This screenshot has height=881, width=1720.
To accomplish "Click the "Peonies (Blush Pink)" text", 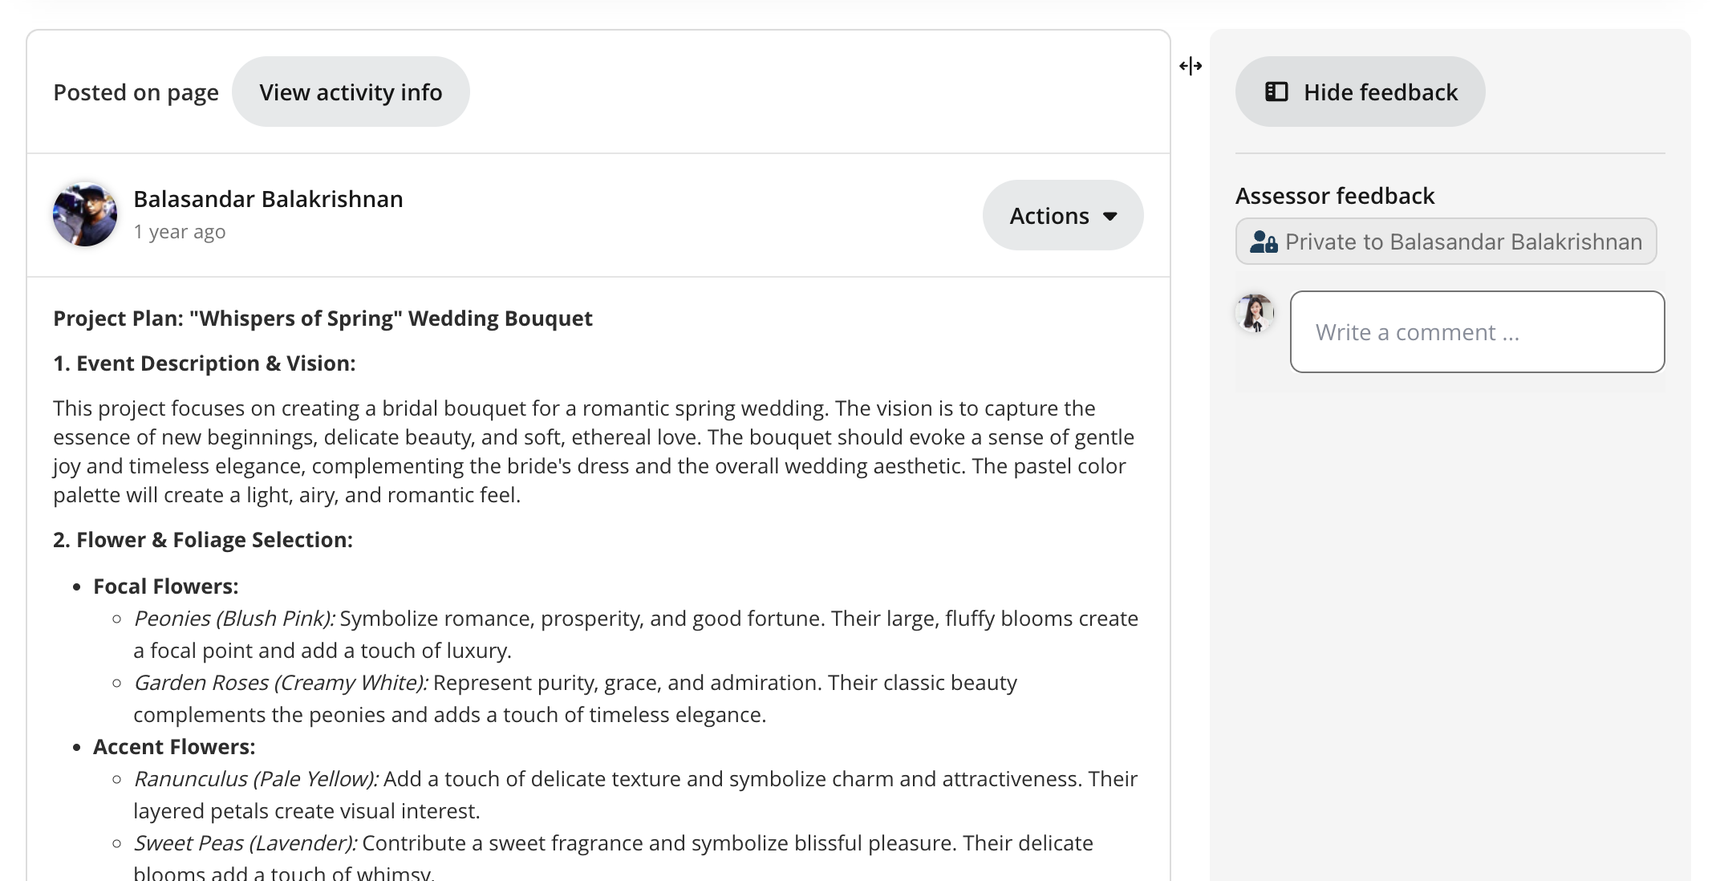I will pyautogui.click(x=234, y=619).
